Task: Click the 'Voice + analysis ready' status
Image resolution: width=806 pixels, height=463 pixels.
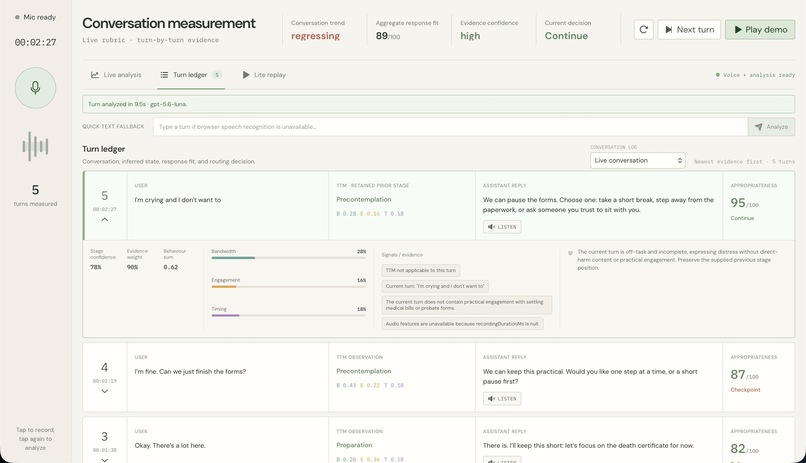Action: click(755, 75)
